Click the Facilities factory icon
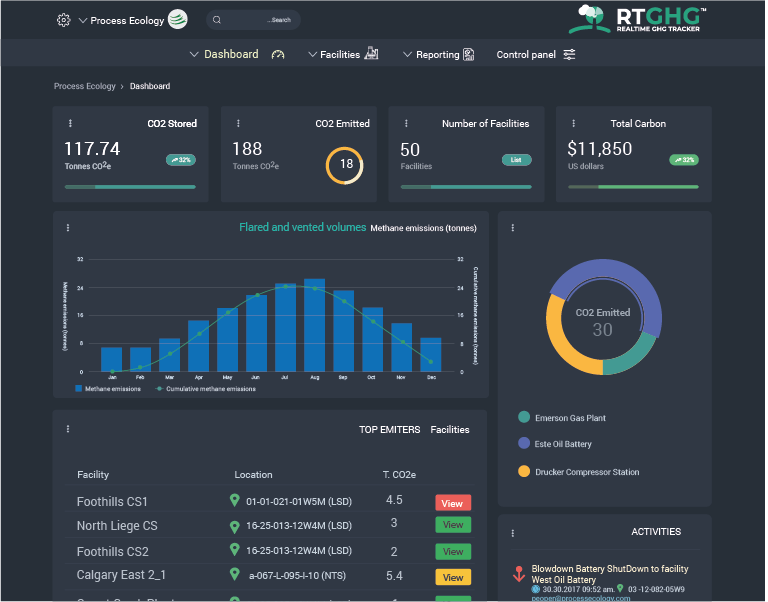The width and height of the screenshot is (768, 602). (x=371, y=53)
